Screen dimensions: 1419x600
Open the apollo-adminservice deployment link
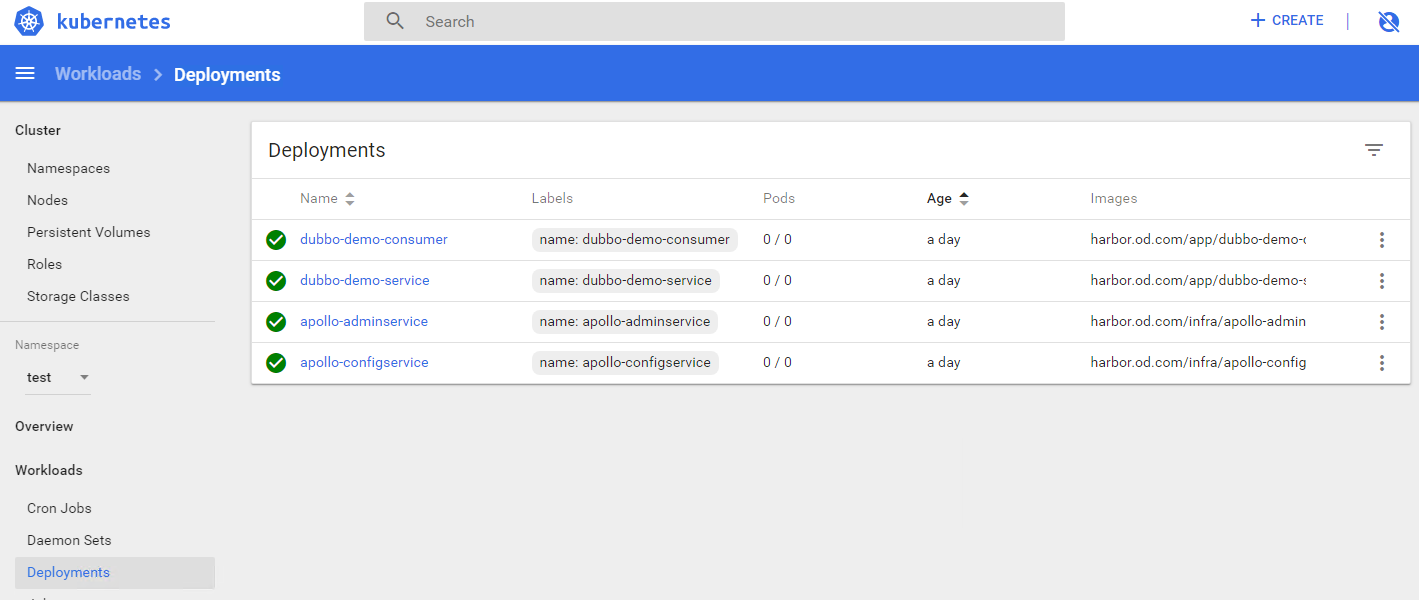point(364,322)
